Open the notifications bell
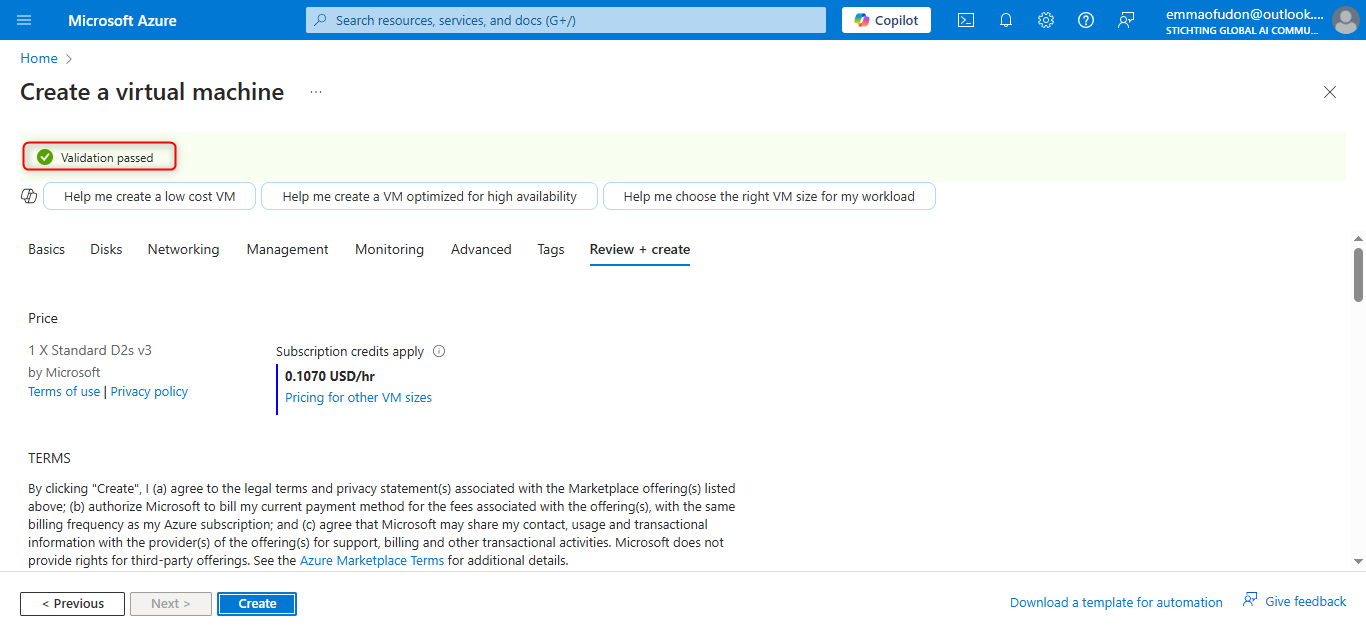The image size is (1366, 641). point(1006,20)
